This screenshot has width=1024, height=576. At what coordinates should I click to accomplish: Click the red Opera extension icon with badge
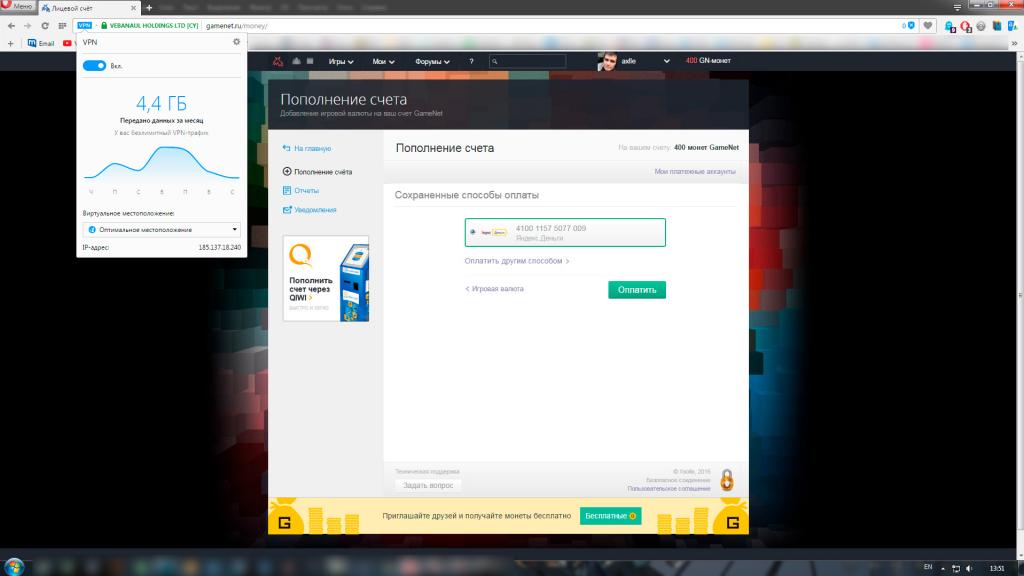pos(965,26)
